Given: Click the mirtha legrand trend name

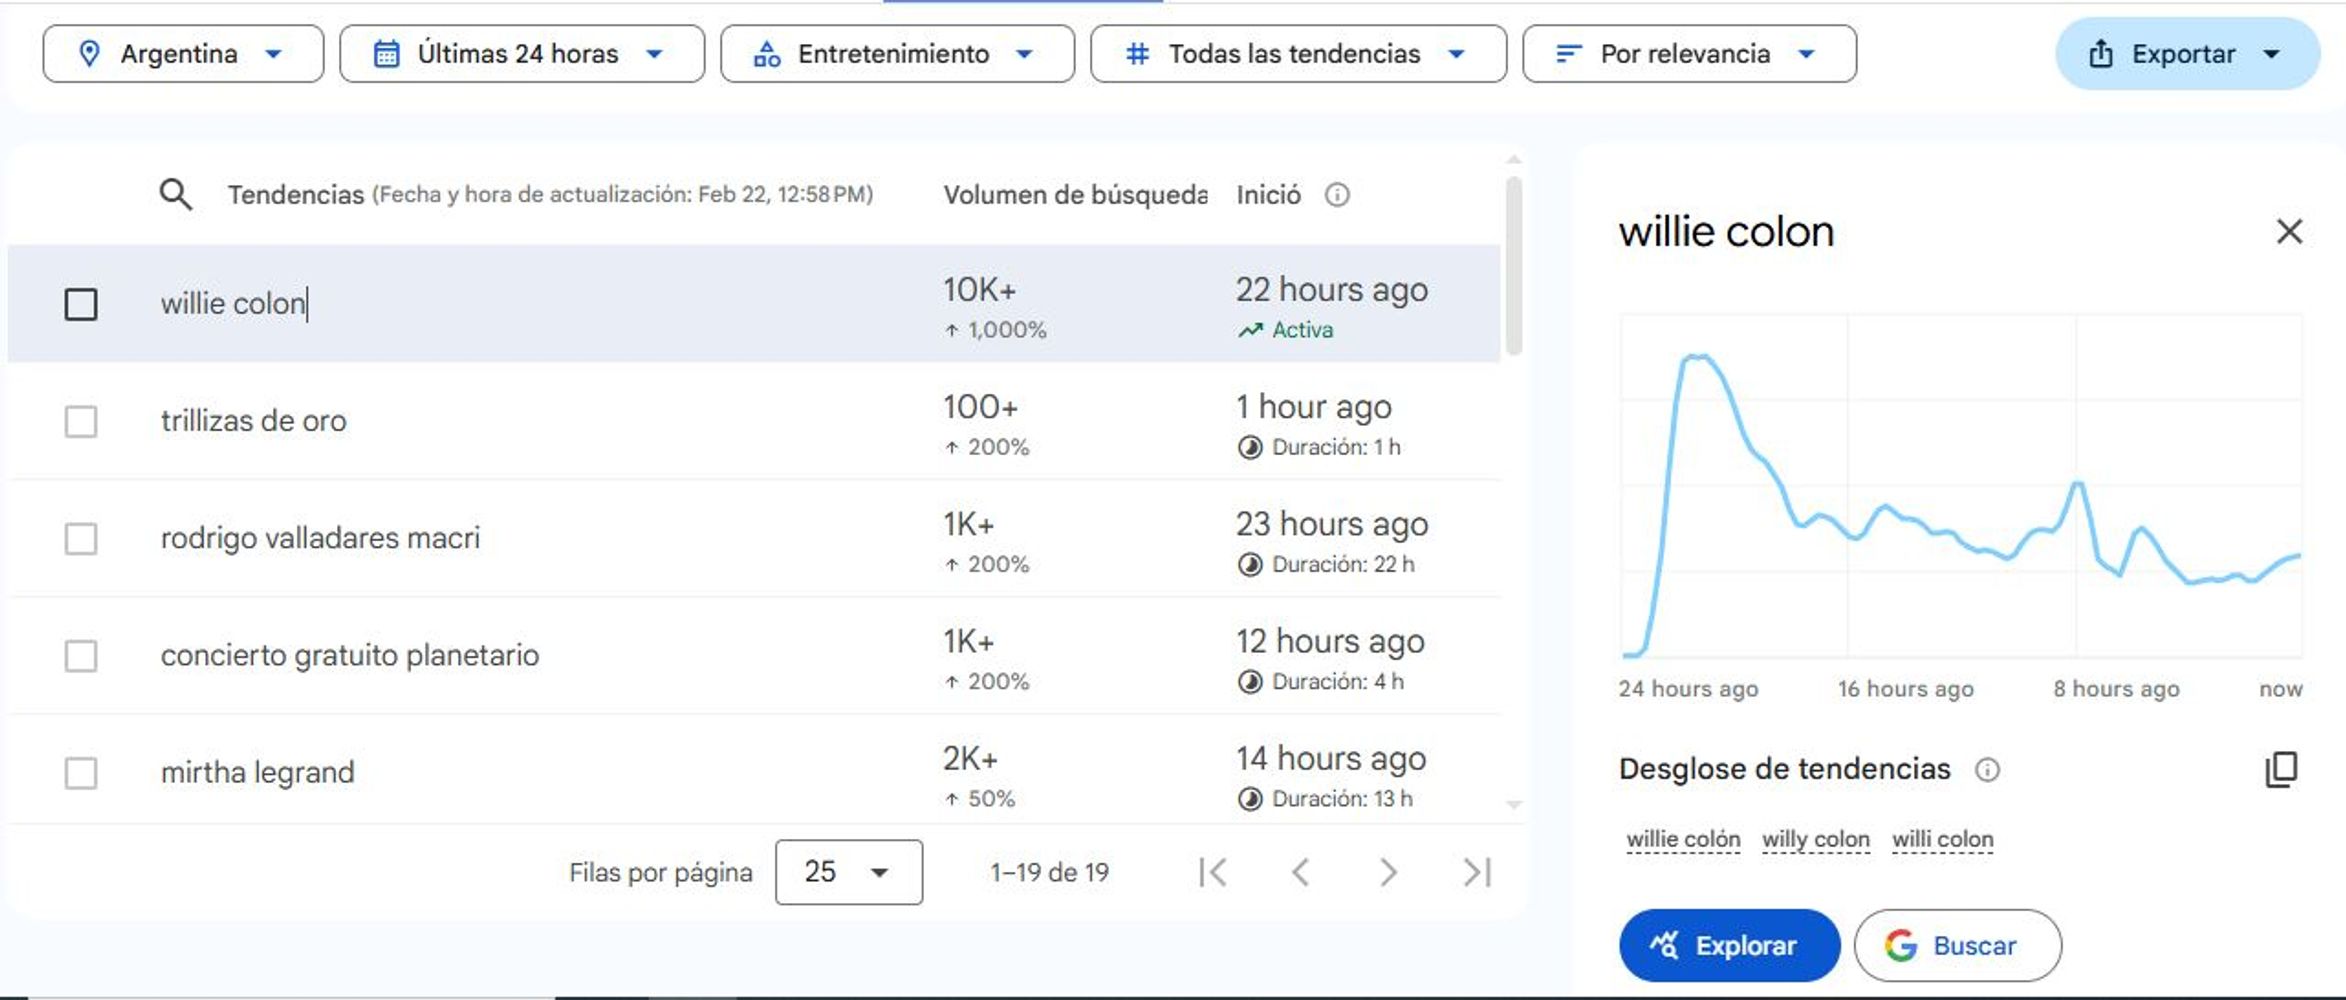Looking at the screenshot, I should tap(258, 772).
